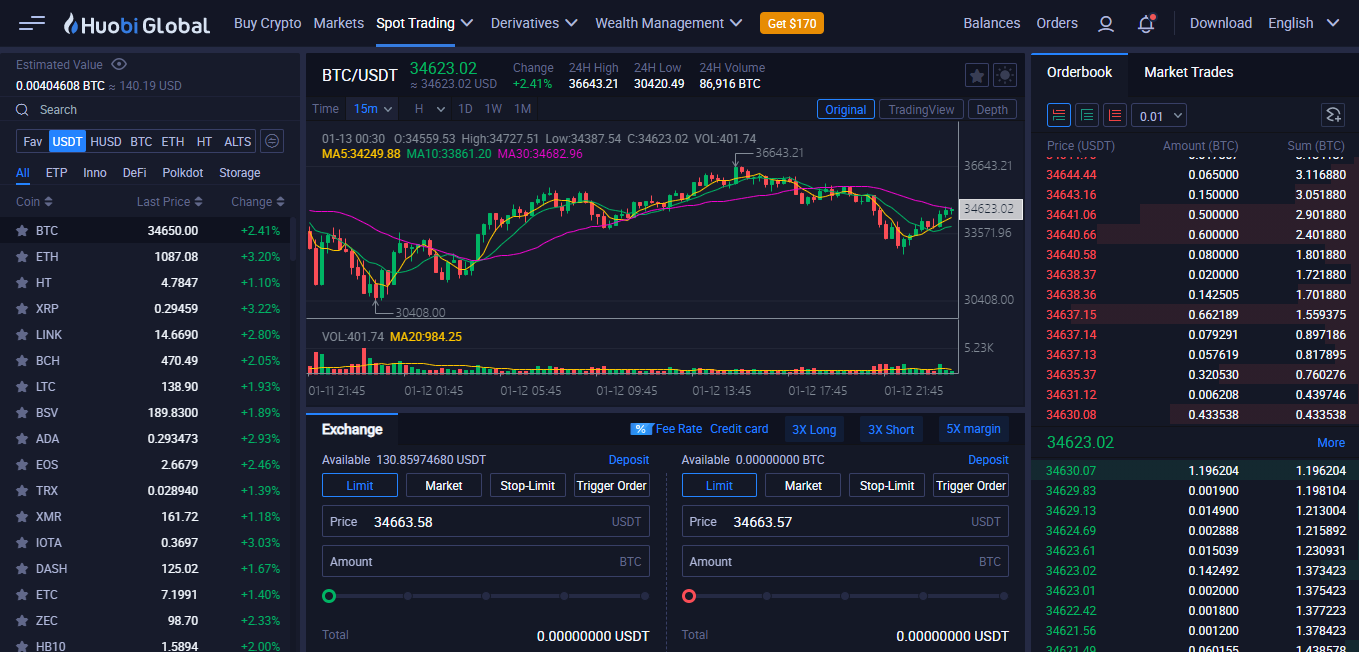This screenshot has height=652, width=1359.
Task: Show only buy orders in orderbook
Action: pyautogui.click(x=1087, y=115)
